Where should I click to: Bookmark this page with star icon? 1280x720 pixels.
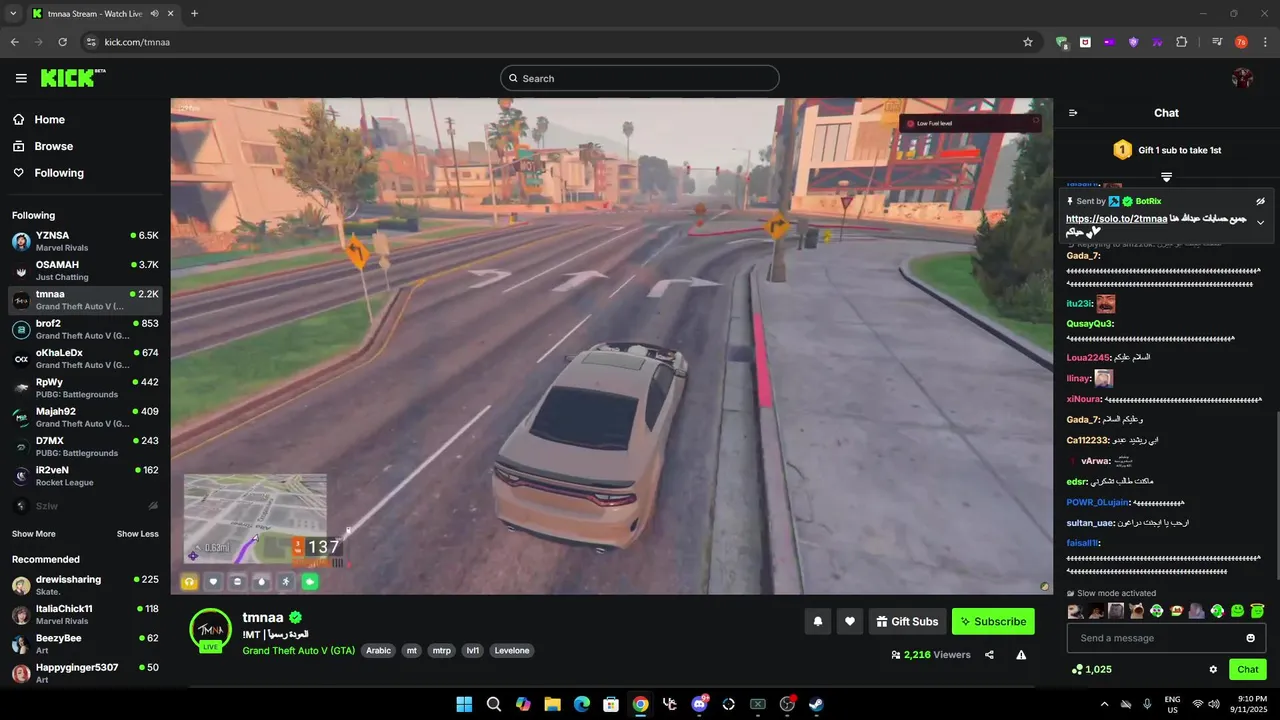(1027, 42)
